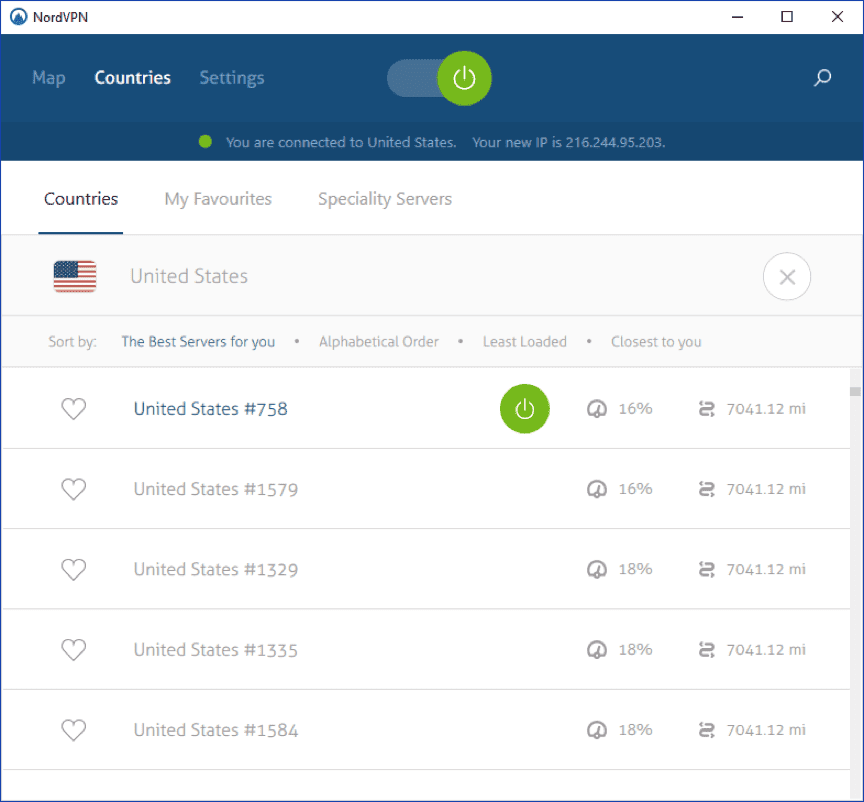Click distance icon for server #1579

coord(706,489)
